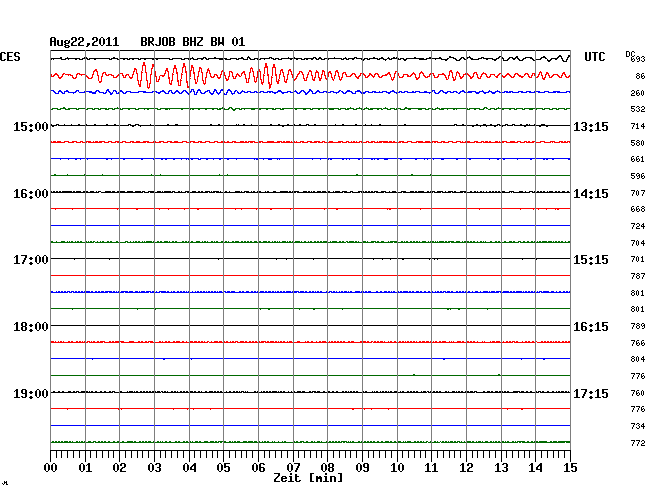Select the DC value 772
650x494 pixels.
[638, 443]
